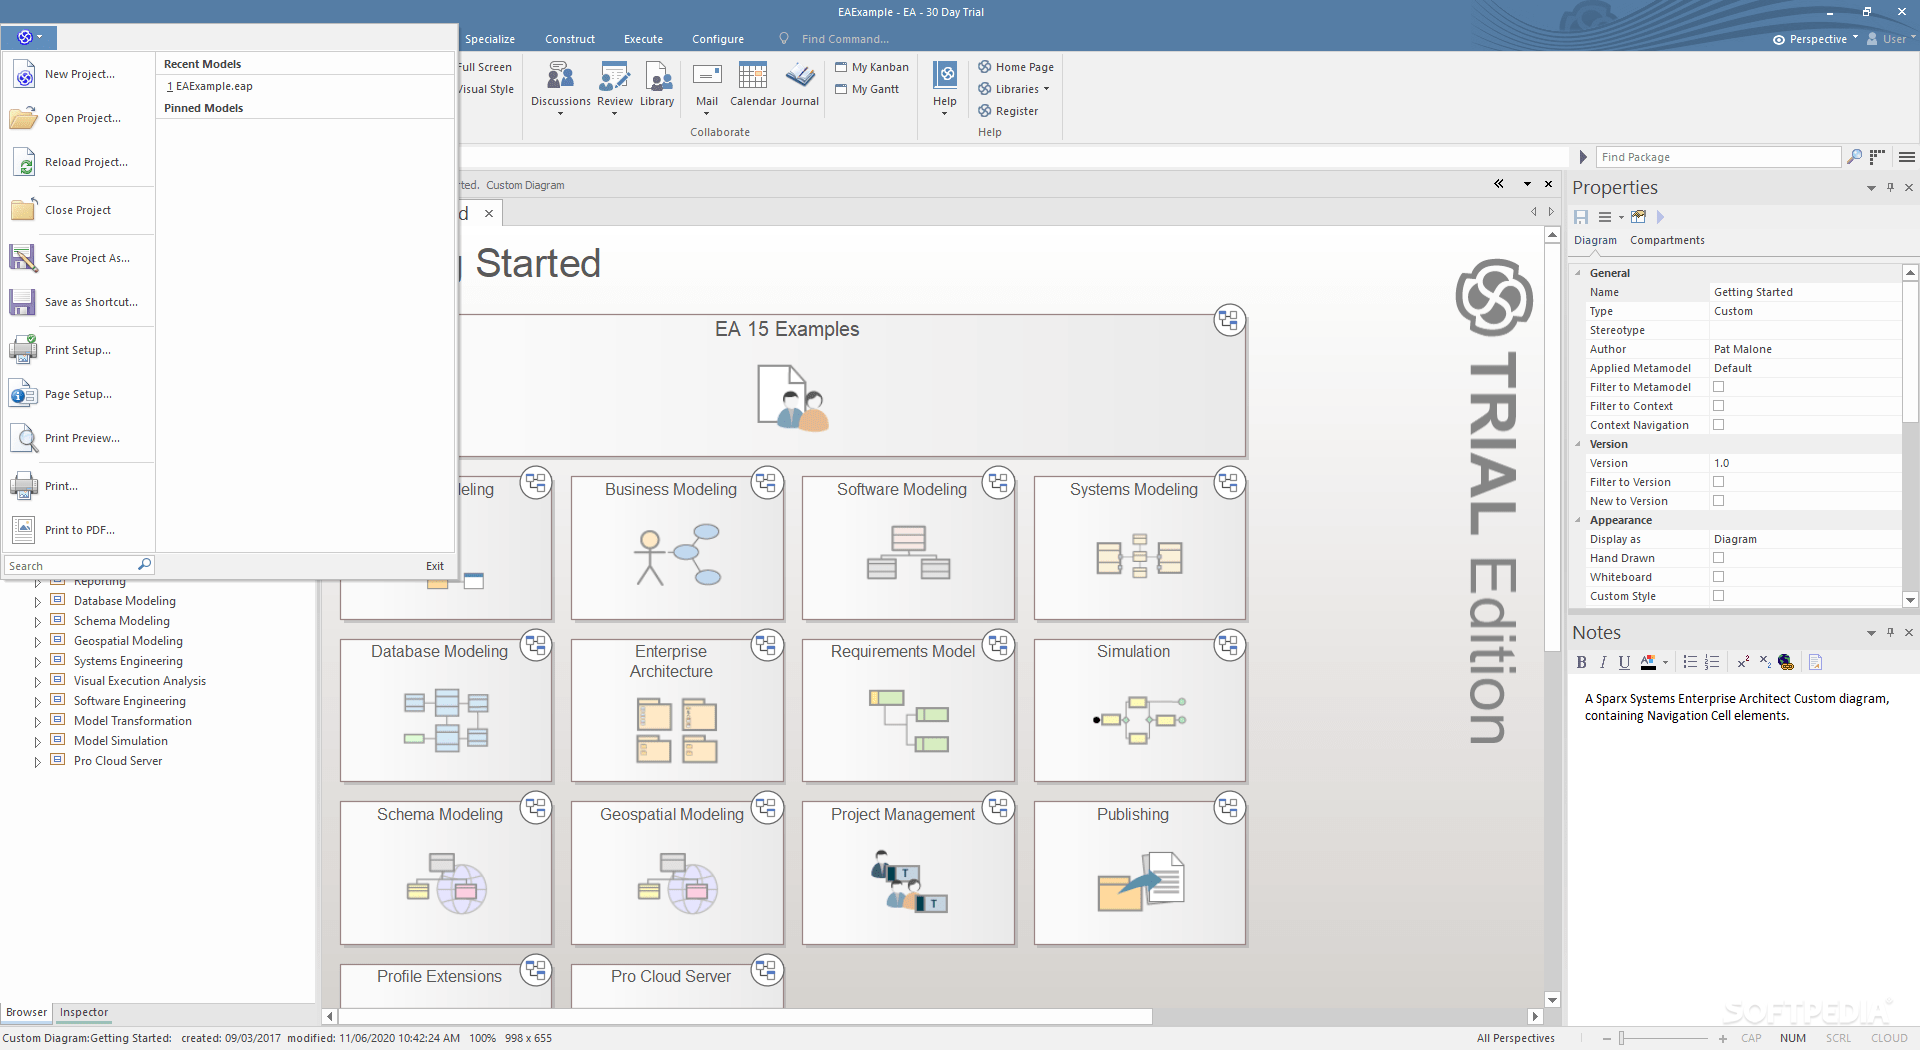
Task: Open recent model EAExample.eap
Action: coord(210,86)
